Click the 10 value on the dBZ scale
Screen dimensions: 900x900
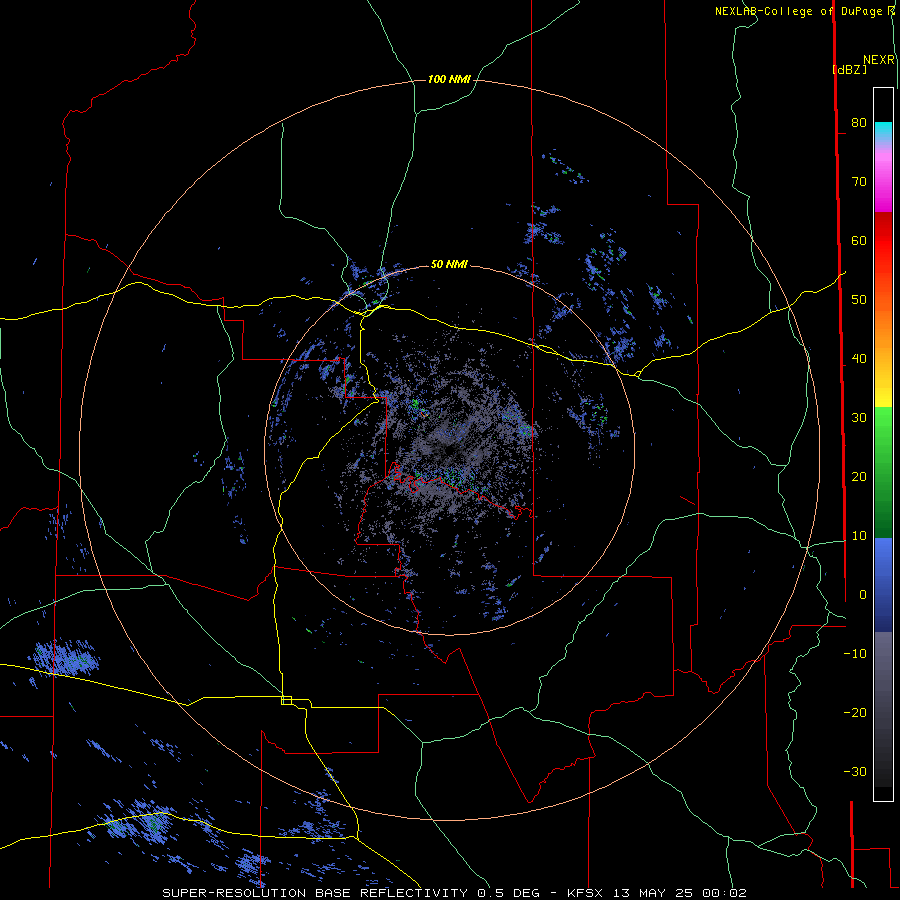(859, 536)
